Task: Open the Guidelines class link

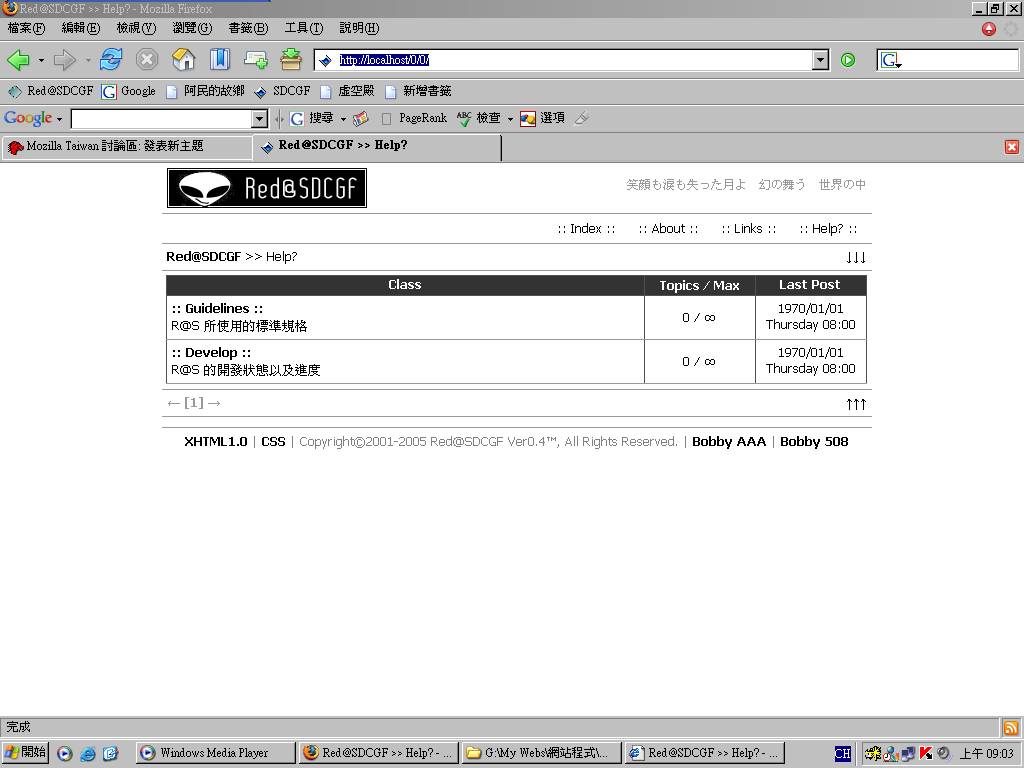Action: [x=217, y=309]
